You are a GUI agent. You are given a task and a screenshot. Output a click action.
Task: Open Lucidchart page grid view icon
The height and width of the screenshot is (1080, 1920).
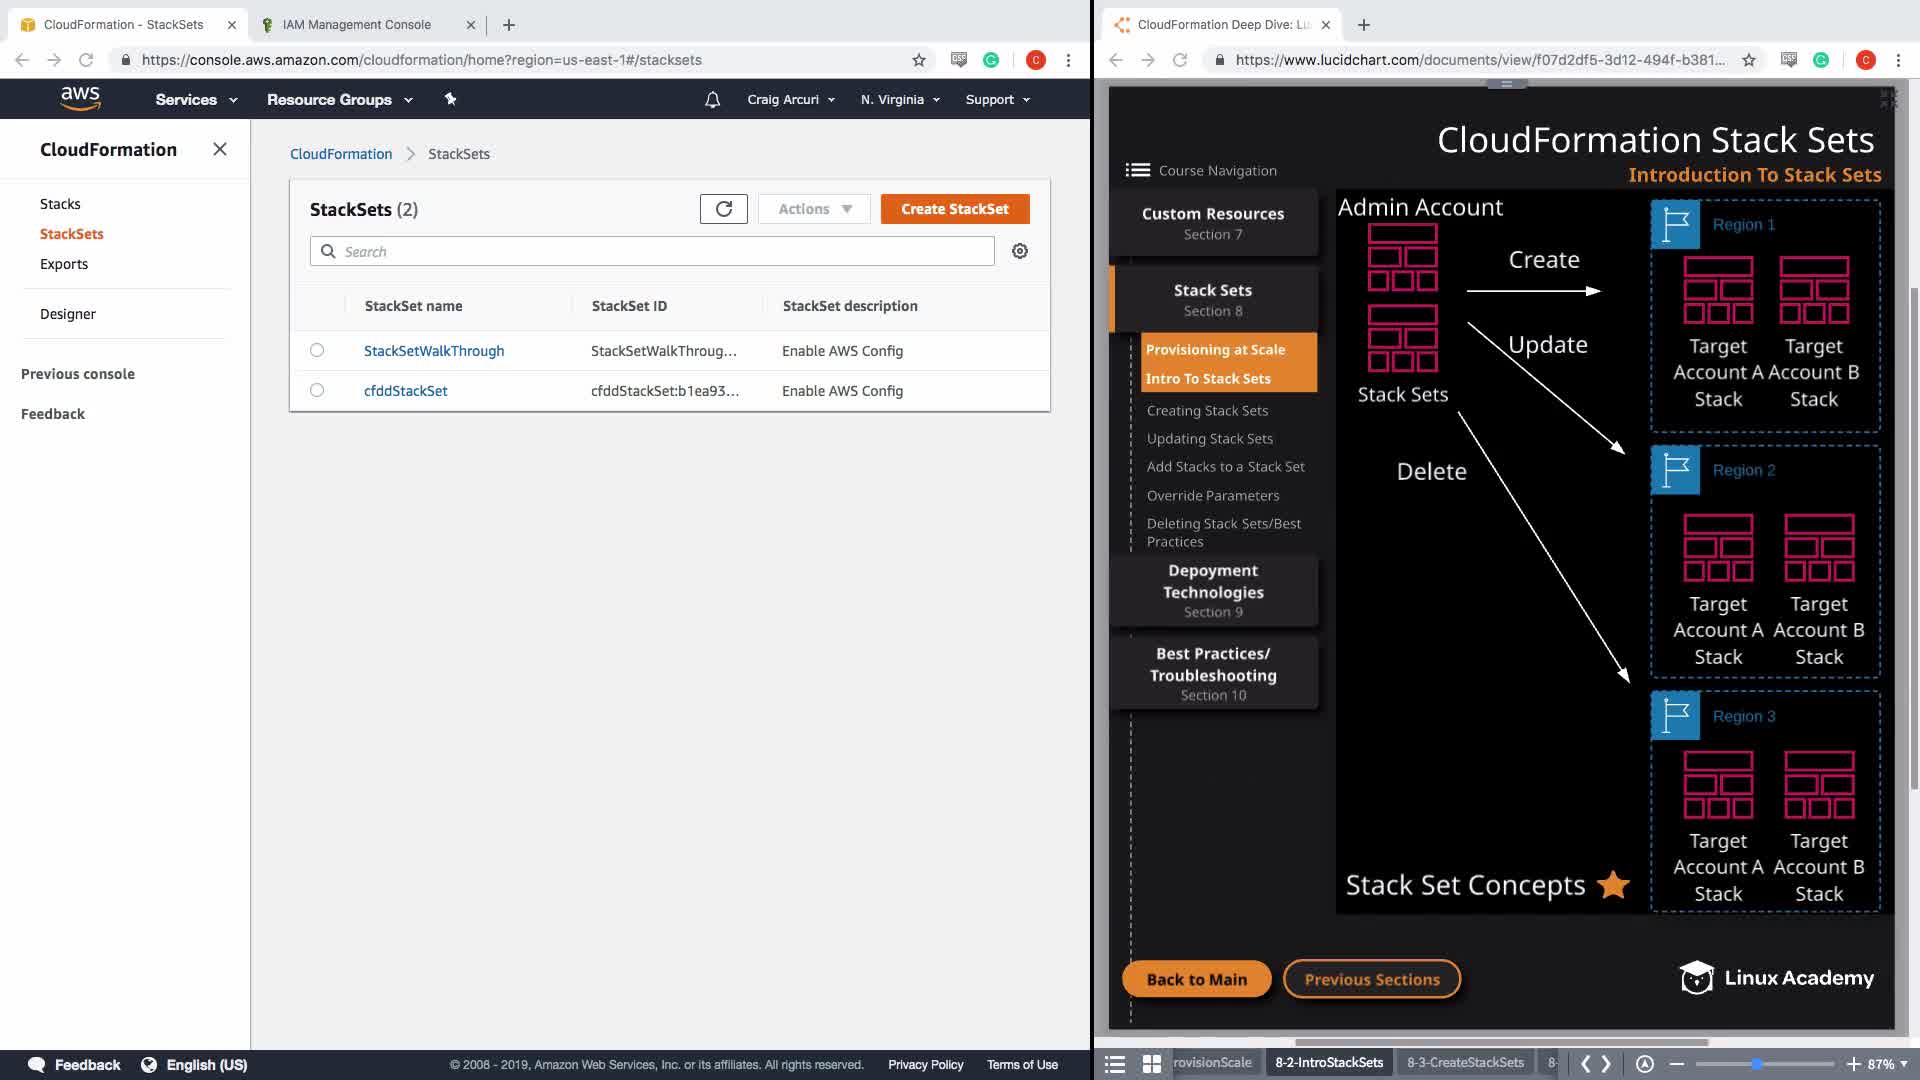[x=1152, y=1064]
